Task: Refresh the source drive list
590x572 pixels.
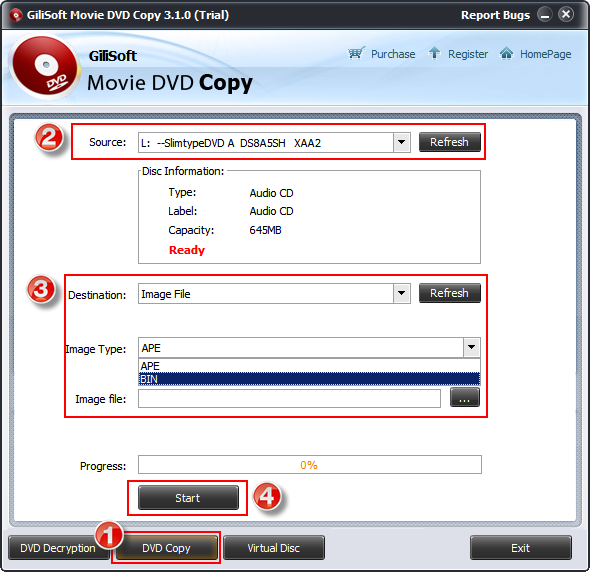Action: pos(450,142)
